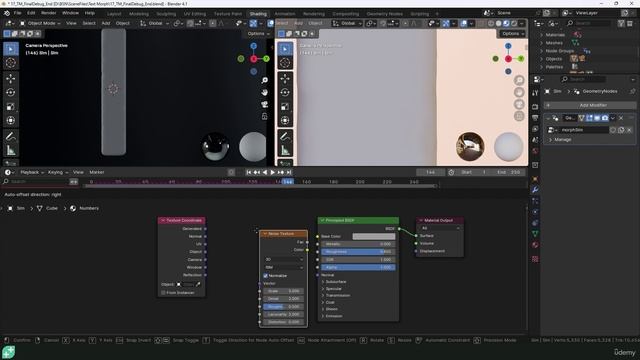Open the Playback menu in timeline
Screen dimensions: 640x360
[x=32, y=172]
